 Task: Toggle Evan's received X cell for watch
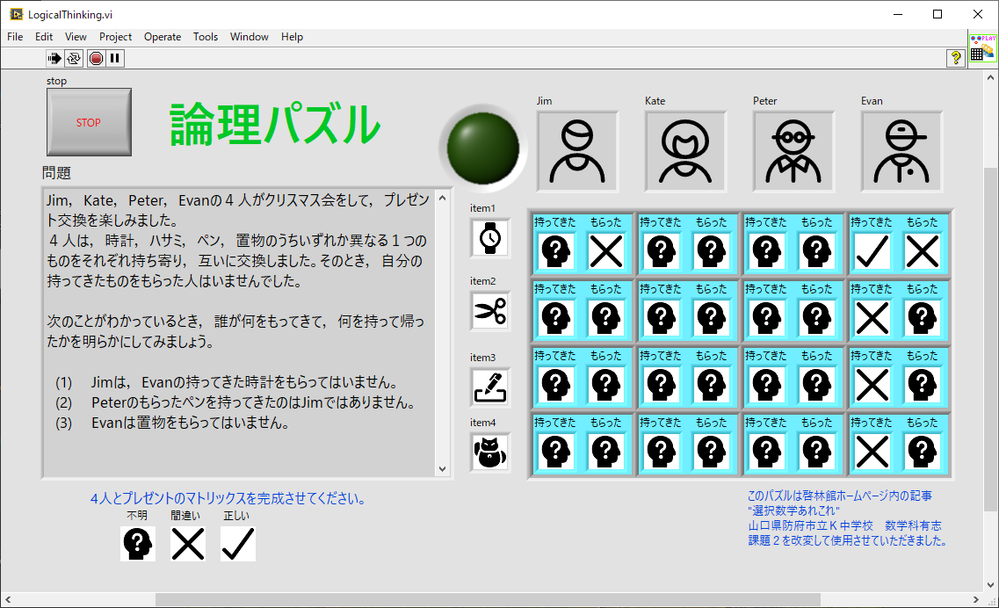tap(922, 251)
